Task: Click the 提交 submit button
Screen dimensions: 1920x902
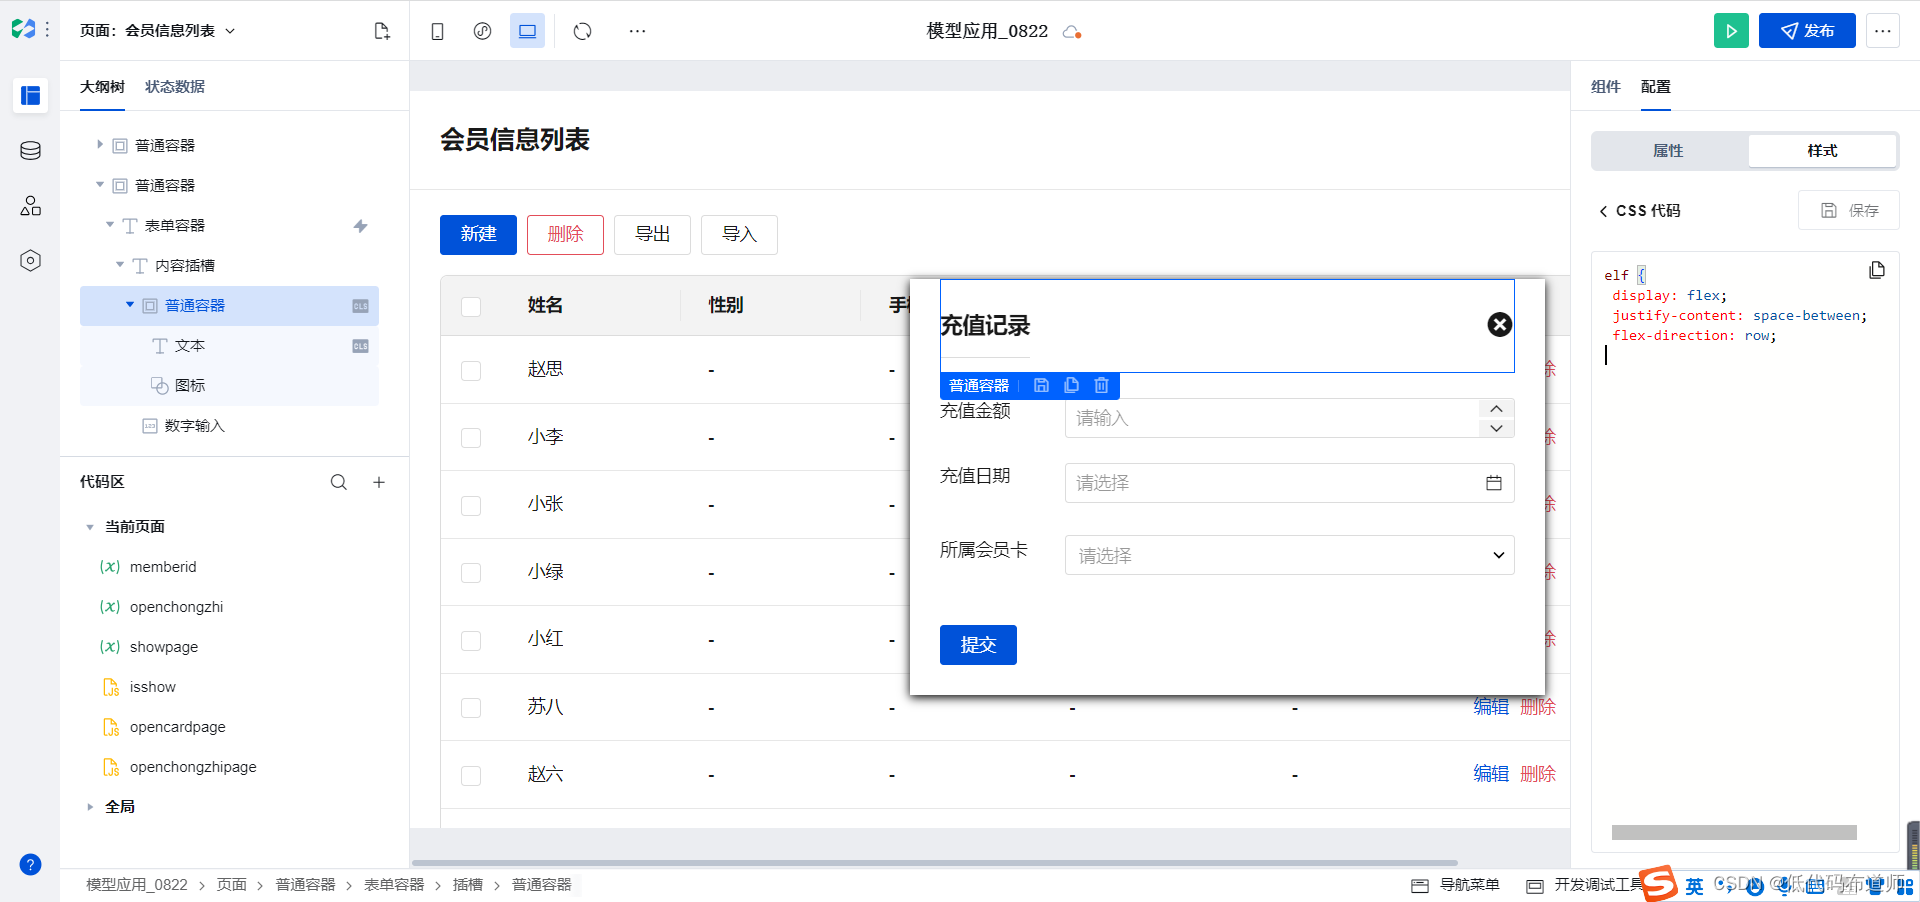Action: pos(978,645)
